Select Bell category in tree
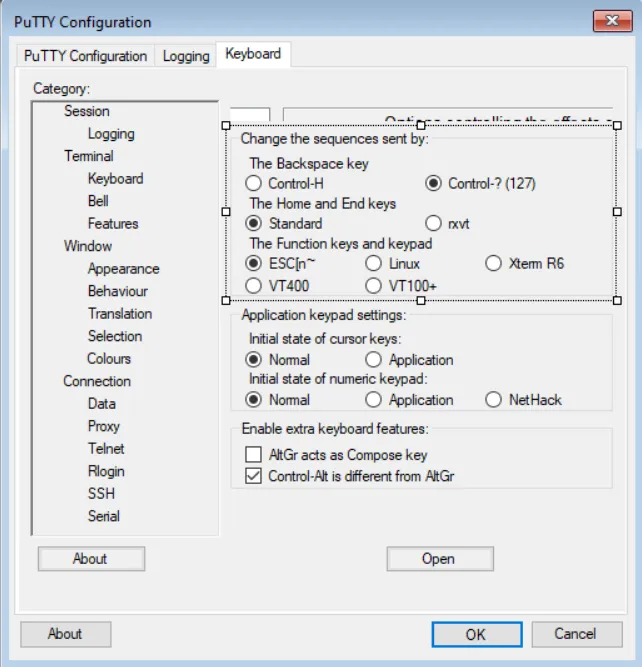Viewport: 642px width, 667px height. [98, 201]
